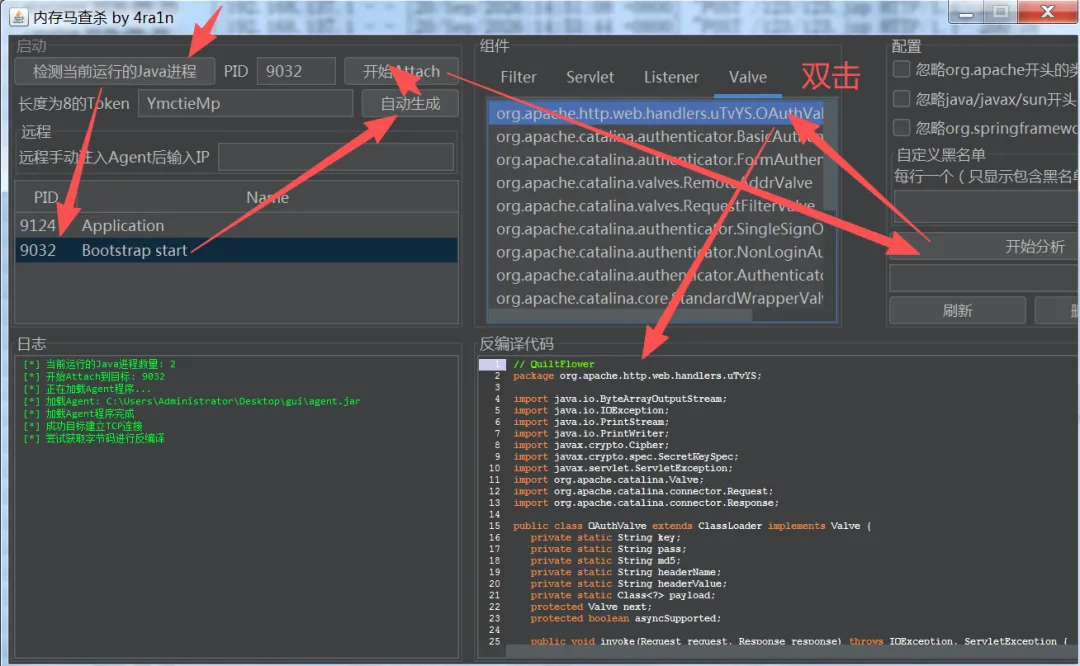Toggle ignore java/javax/sun classes checkbox

coord(901,99)
